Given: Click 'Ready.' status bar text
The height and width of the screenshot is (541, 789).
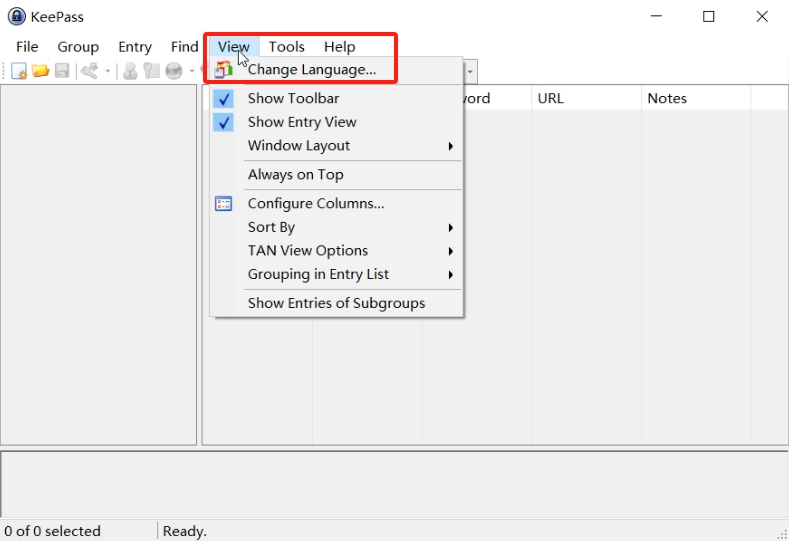Looking at the screenshot, I should click(x=185, y=531).
